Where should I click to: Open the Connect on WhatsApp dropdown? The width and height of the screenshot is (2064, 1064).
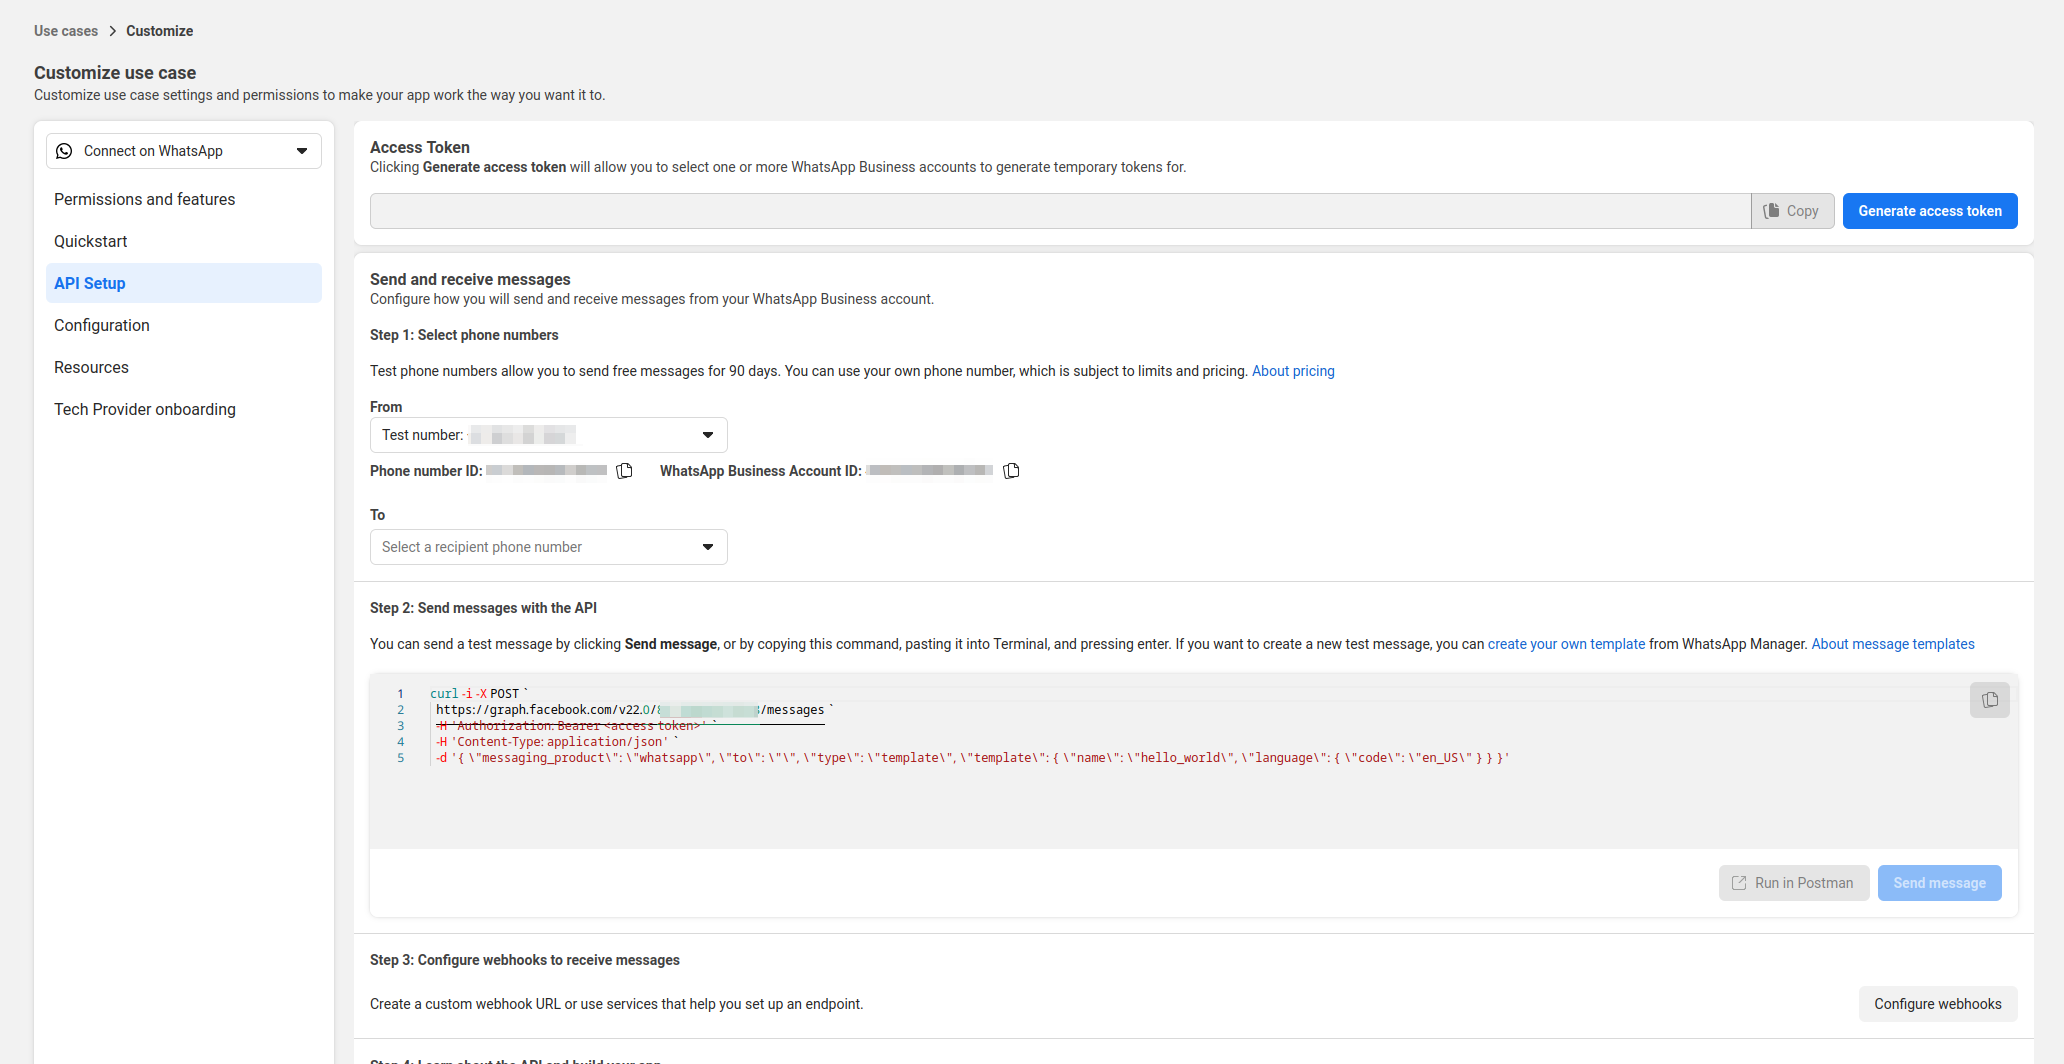pyautogui.click(x=184, y=151)
